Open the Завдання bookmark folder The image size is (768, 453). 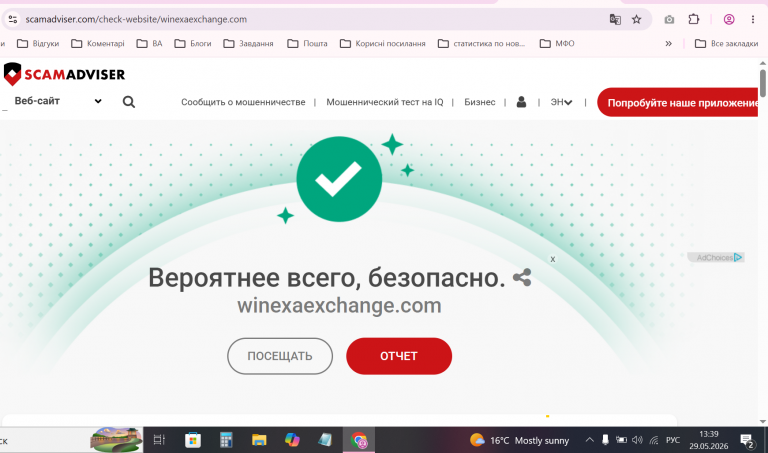[x=248, y=44]
